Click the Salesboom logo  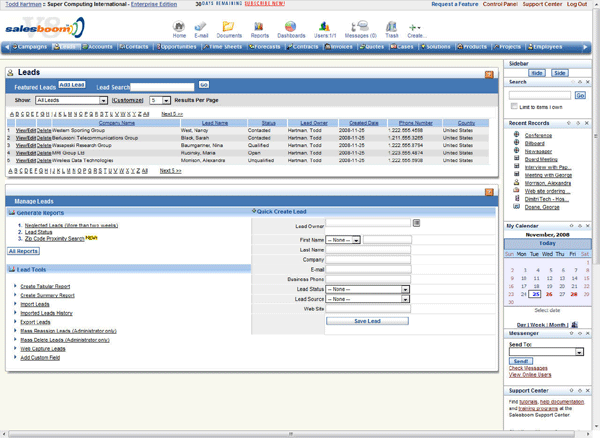click(45, 28)
